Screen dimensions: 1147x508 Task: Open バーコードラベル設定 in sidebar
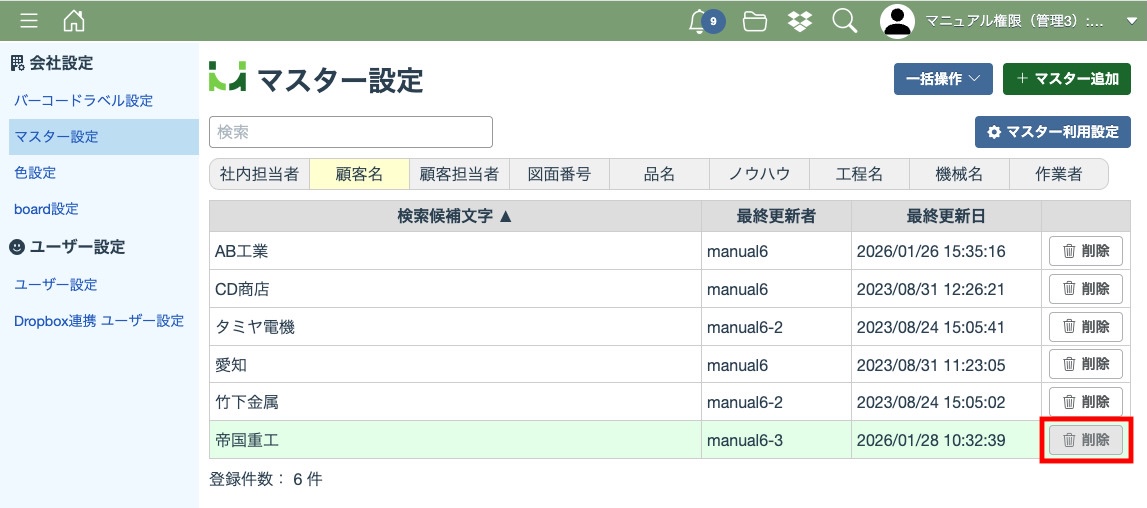(x=83, y=101)
